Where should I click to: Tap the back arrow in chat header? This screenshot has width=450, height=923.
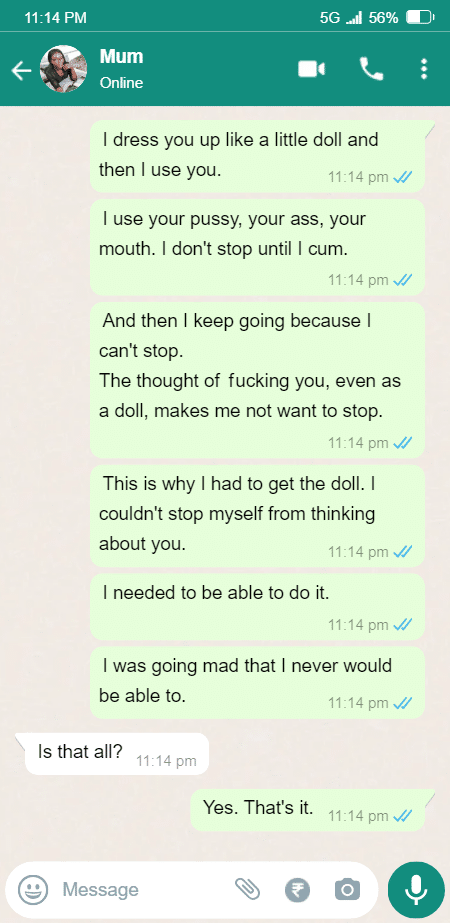21,71
